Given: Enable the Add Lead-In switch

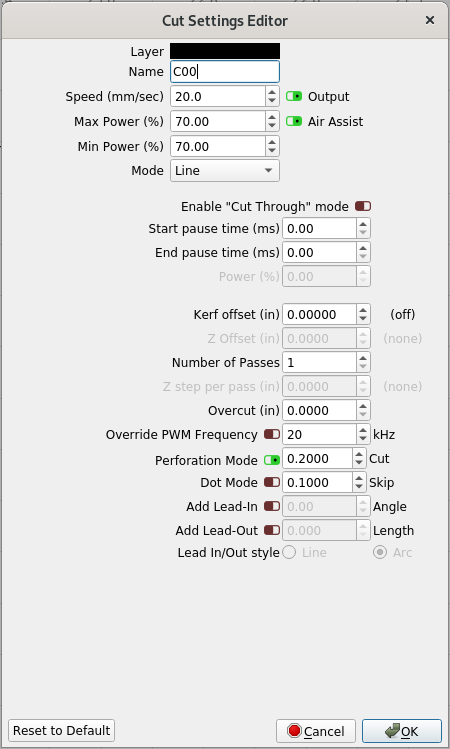Looking at the screenshot, I should point(272,506).
